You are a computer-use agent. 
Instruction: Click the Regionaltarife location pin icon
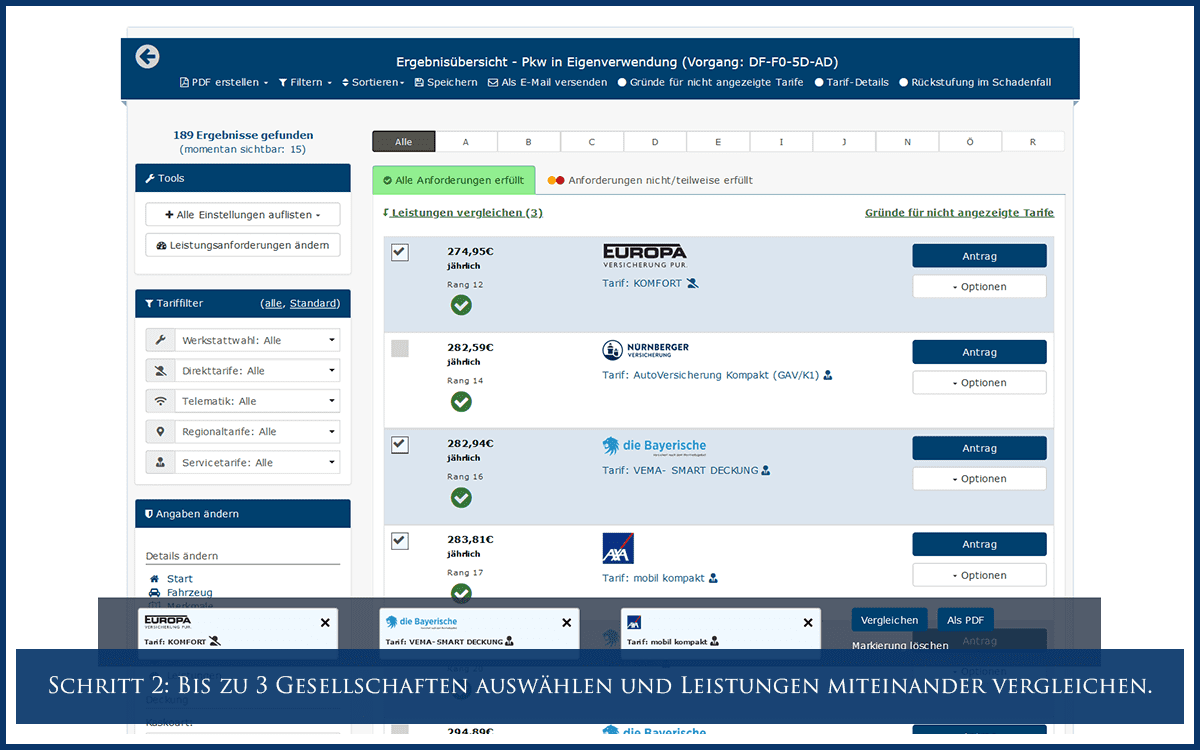pos(160,431)
